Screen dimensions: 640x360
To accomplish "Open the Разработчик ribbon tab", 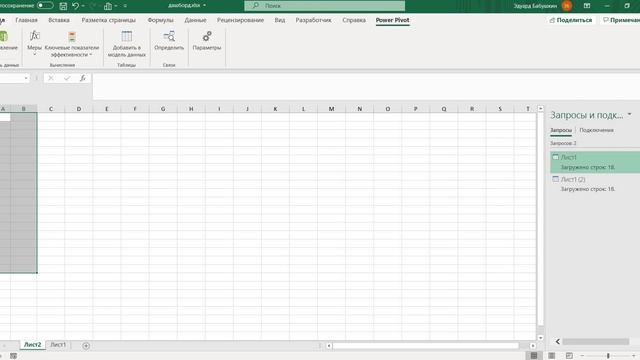I will [x=313, y=20].
